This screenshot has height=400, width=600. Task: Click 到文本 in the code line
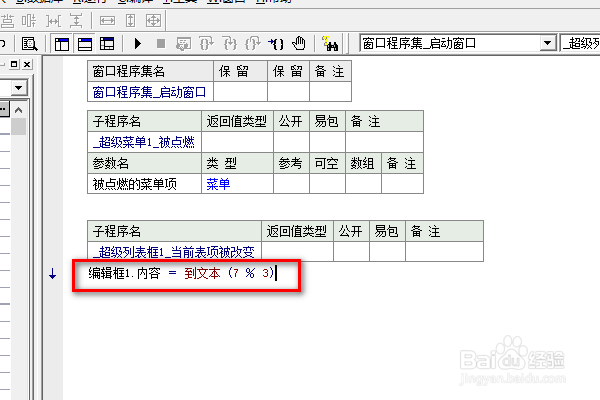pos(202,273)
